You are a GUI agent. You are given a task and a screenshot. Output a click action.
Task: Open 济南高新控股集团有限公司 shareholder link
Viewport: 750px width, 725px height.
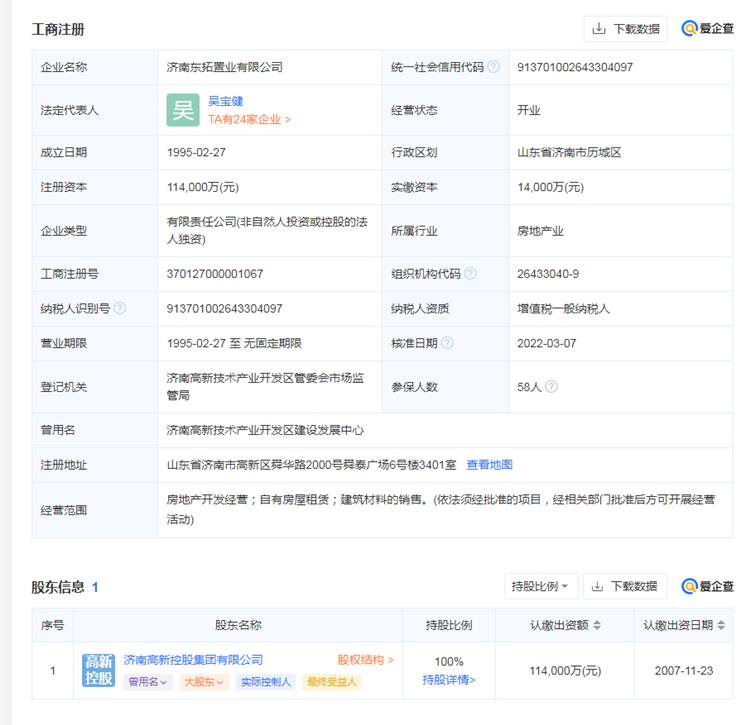(193, 660)
